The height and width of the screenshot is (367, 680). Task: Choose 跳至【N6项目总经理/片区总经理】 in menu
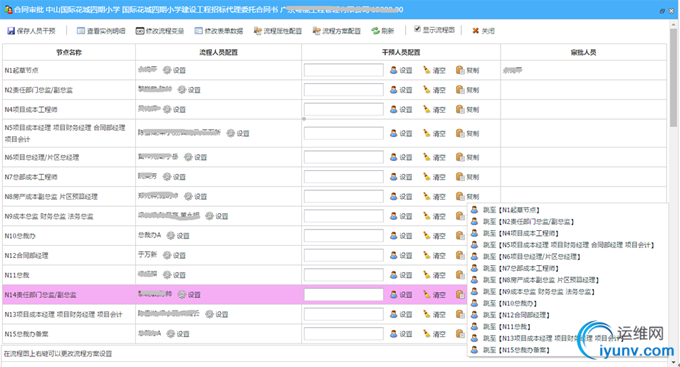(532, 257)
